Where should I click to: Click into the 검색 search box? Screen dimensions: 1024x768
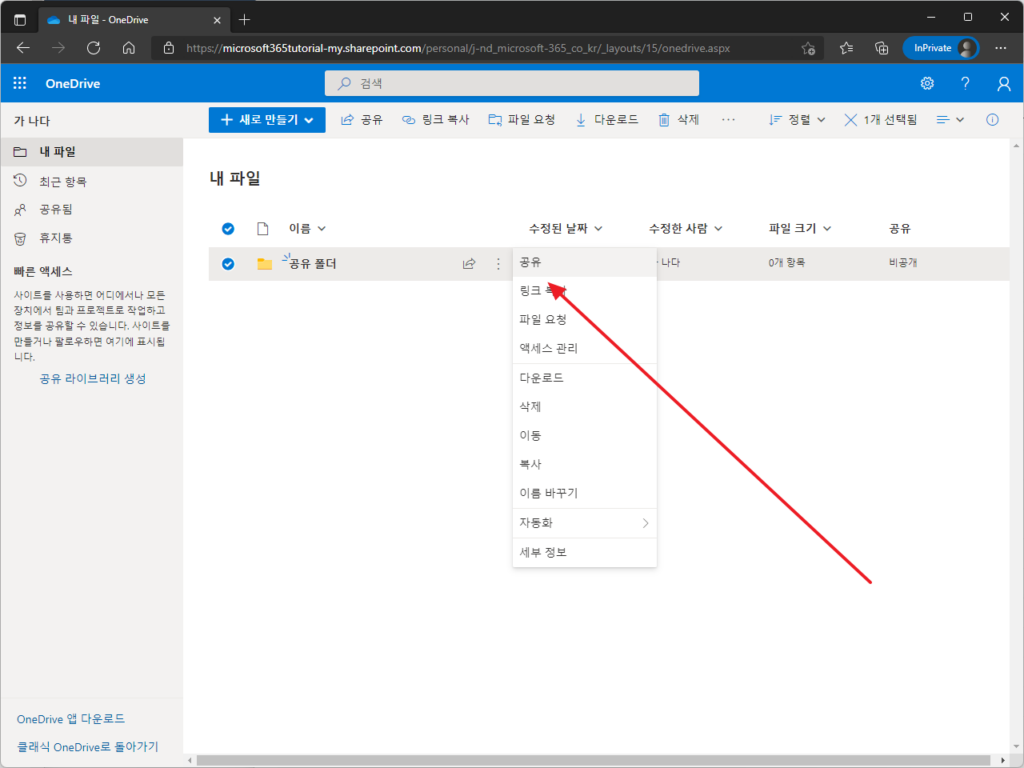click(x=512, y=83)
